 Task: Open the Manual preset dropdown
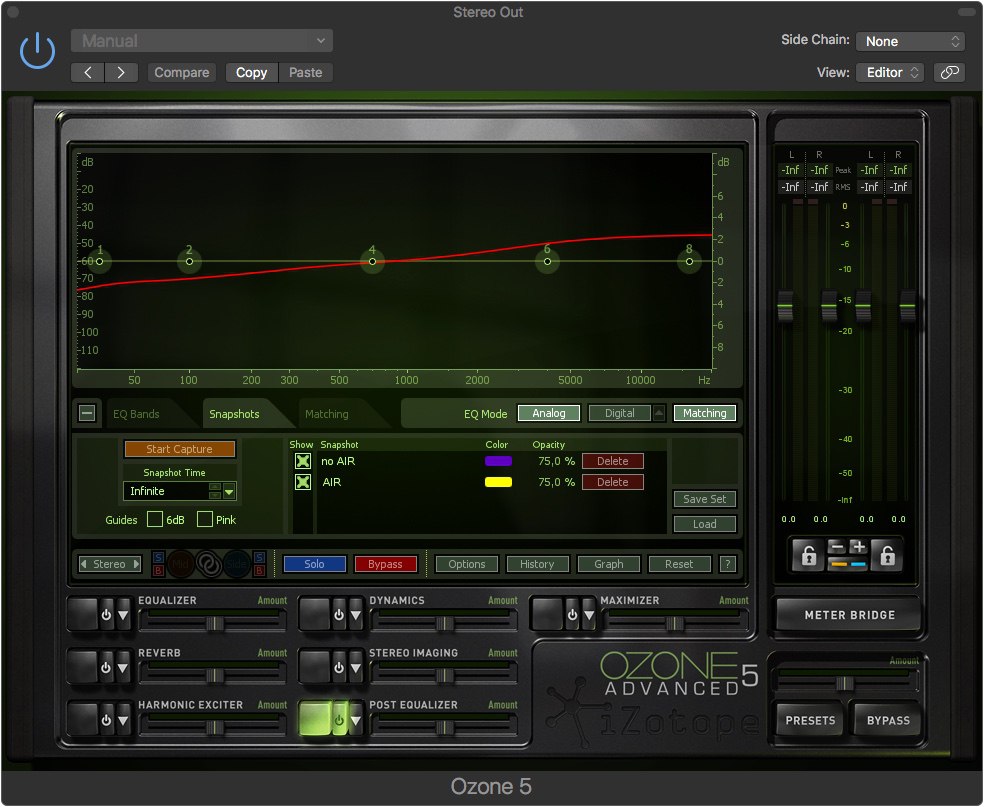[201, 41]
